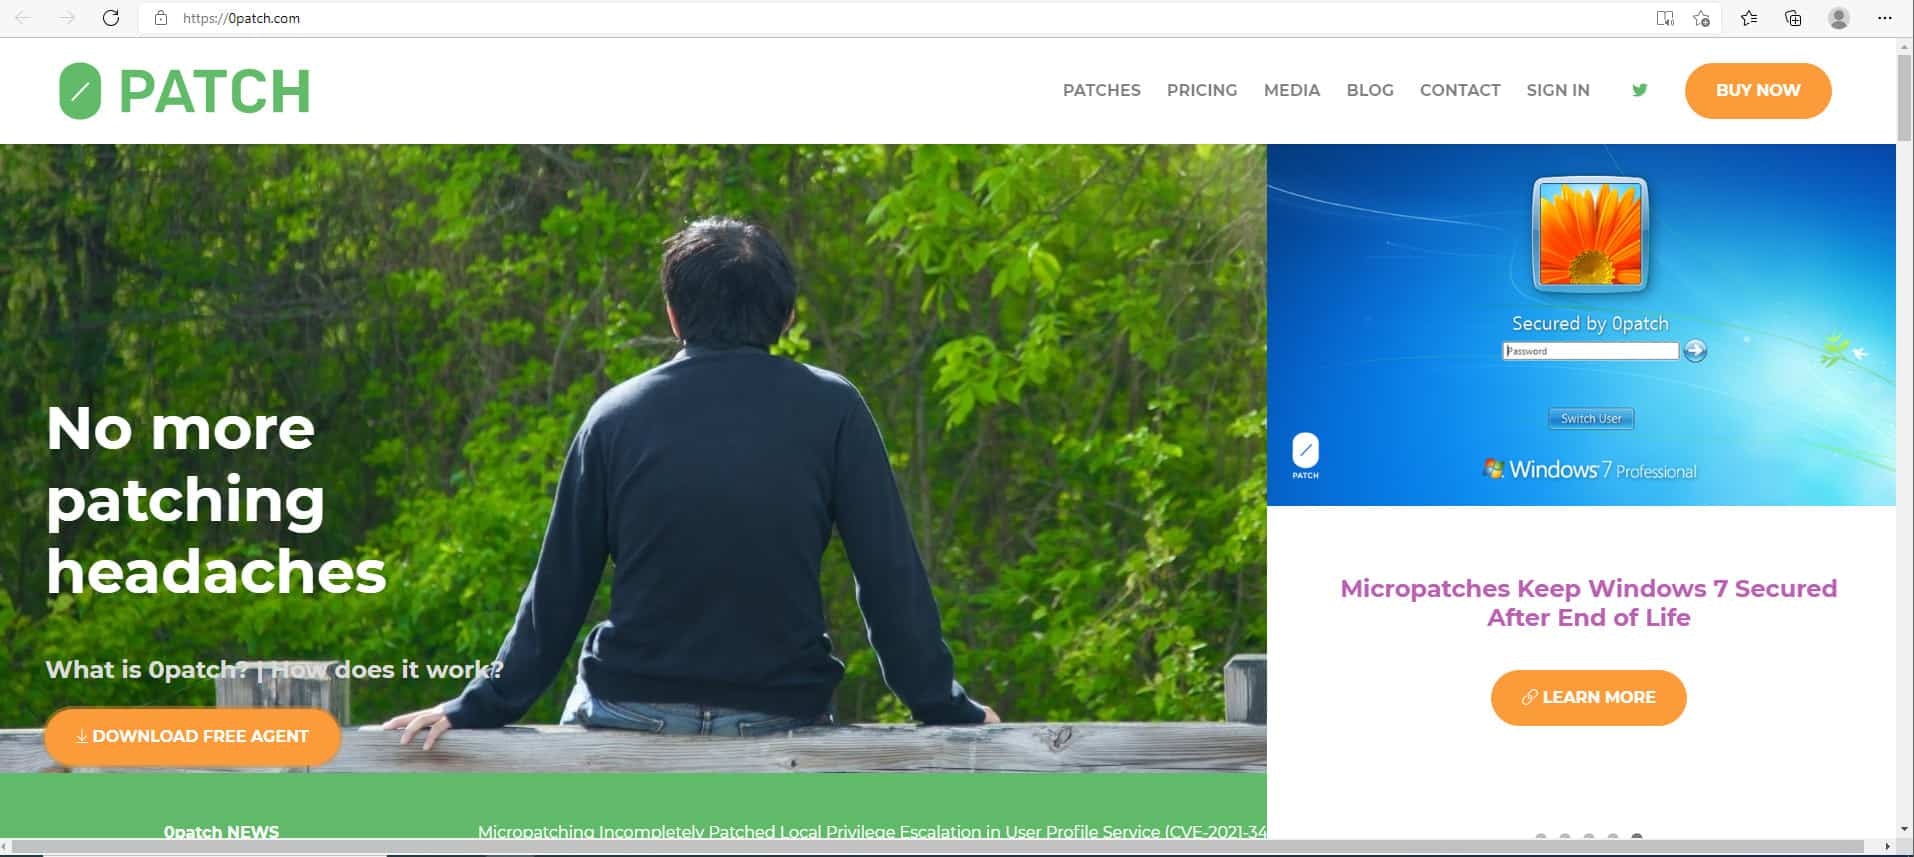Click the Micropatching Incompletely Patched news headline
The width and height of the screenshot is (1914, 857).
(872, 831)
